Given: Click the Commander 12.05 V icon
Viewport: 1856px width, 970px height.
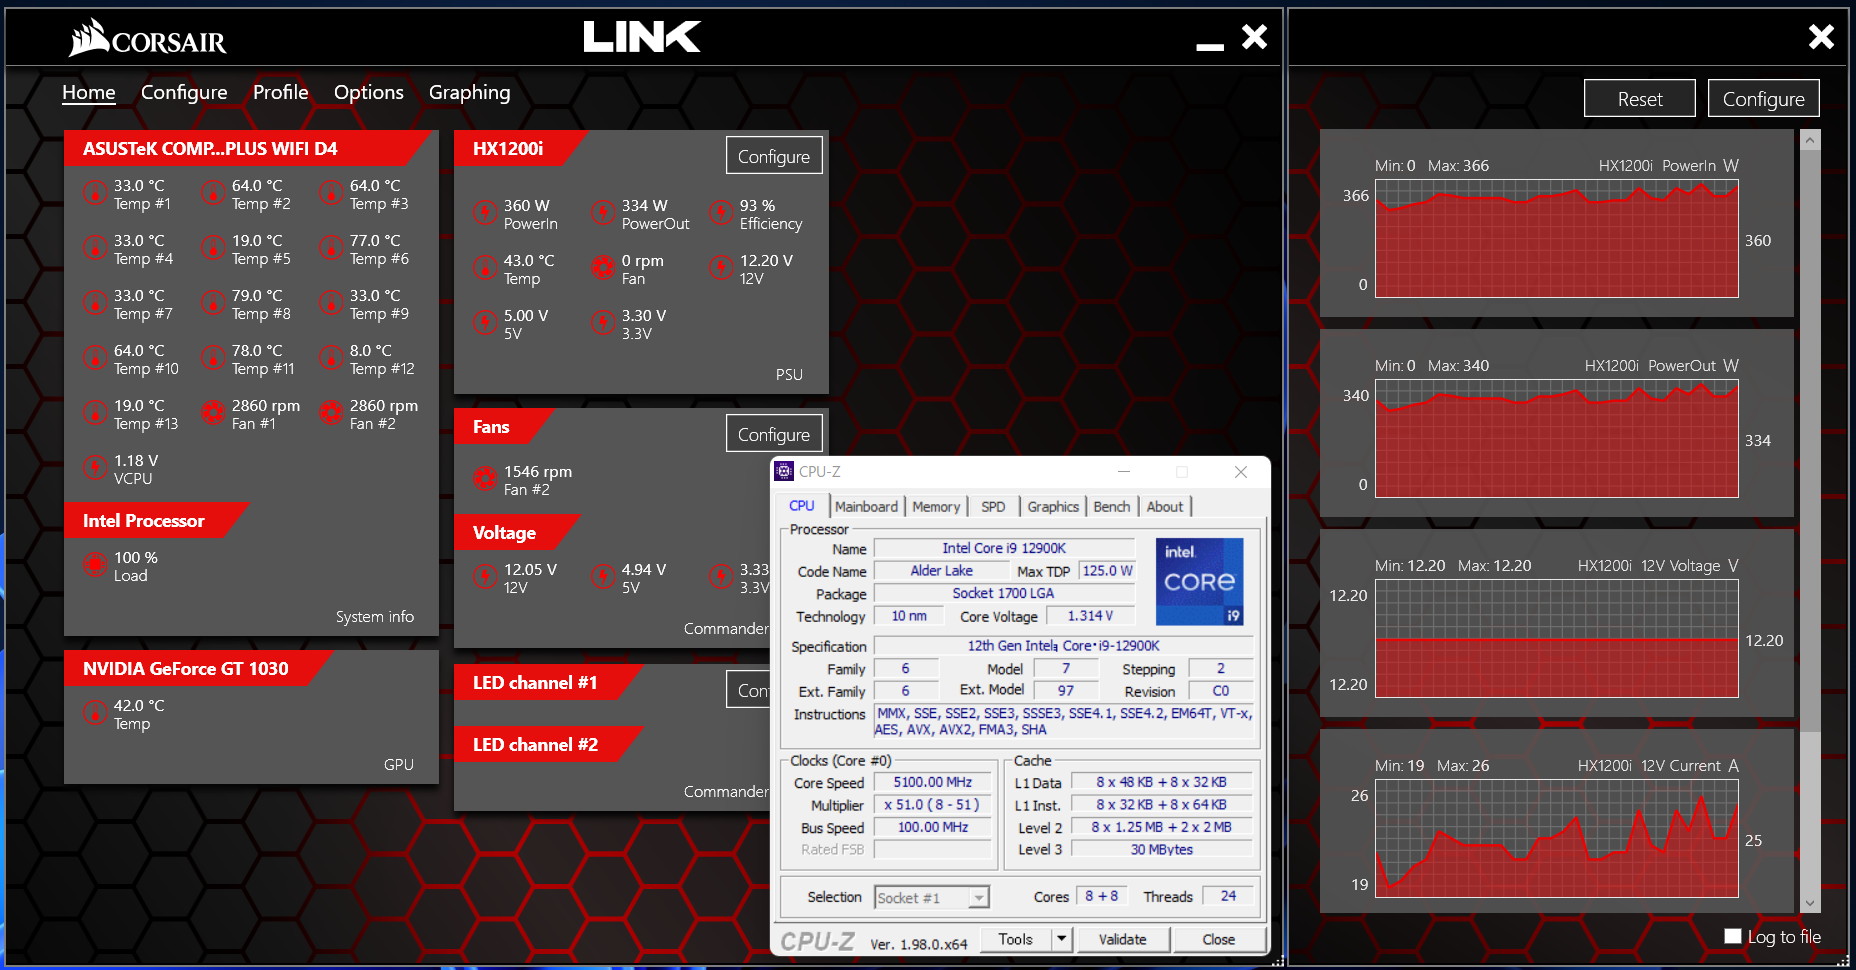Looking at the screenshot, I should [485, 576].
